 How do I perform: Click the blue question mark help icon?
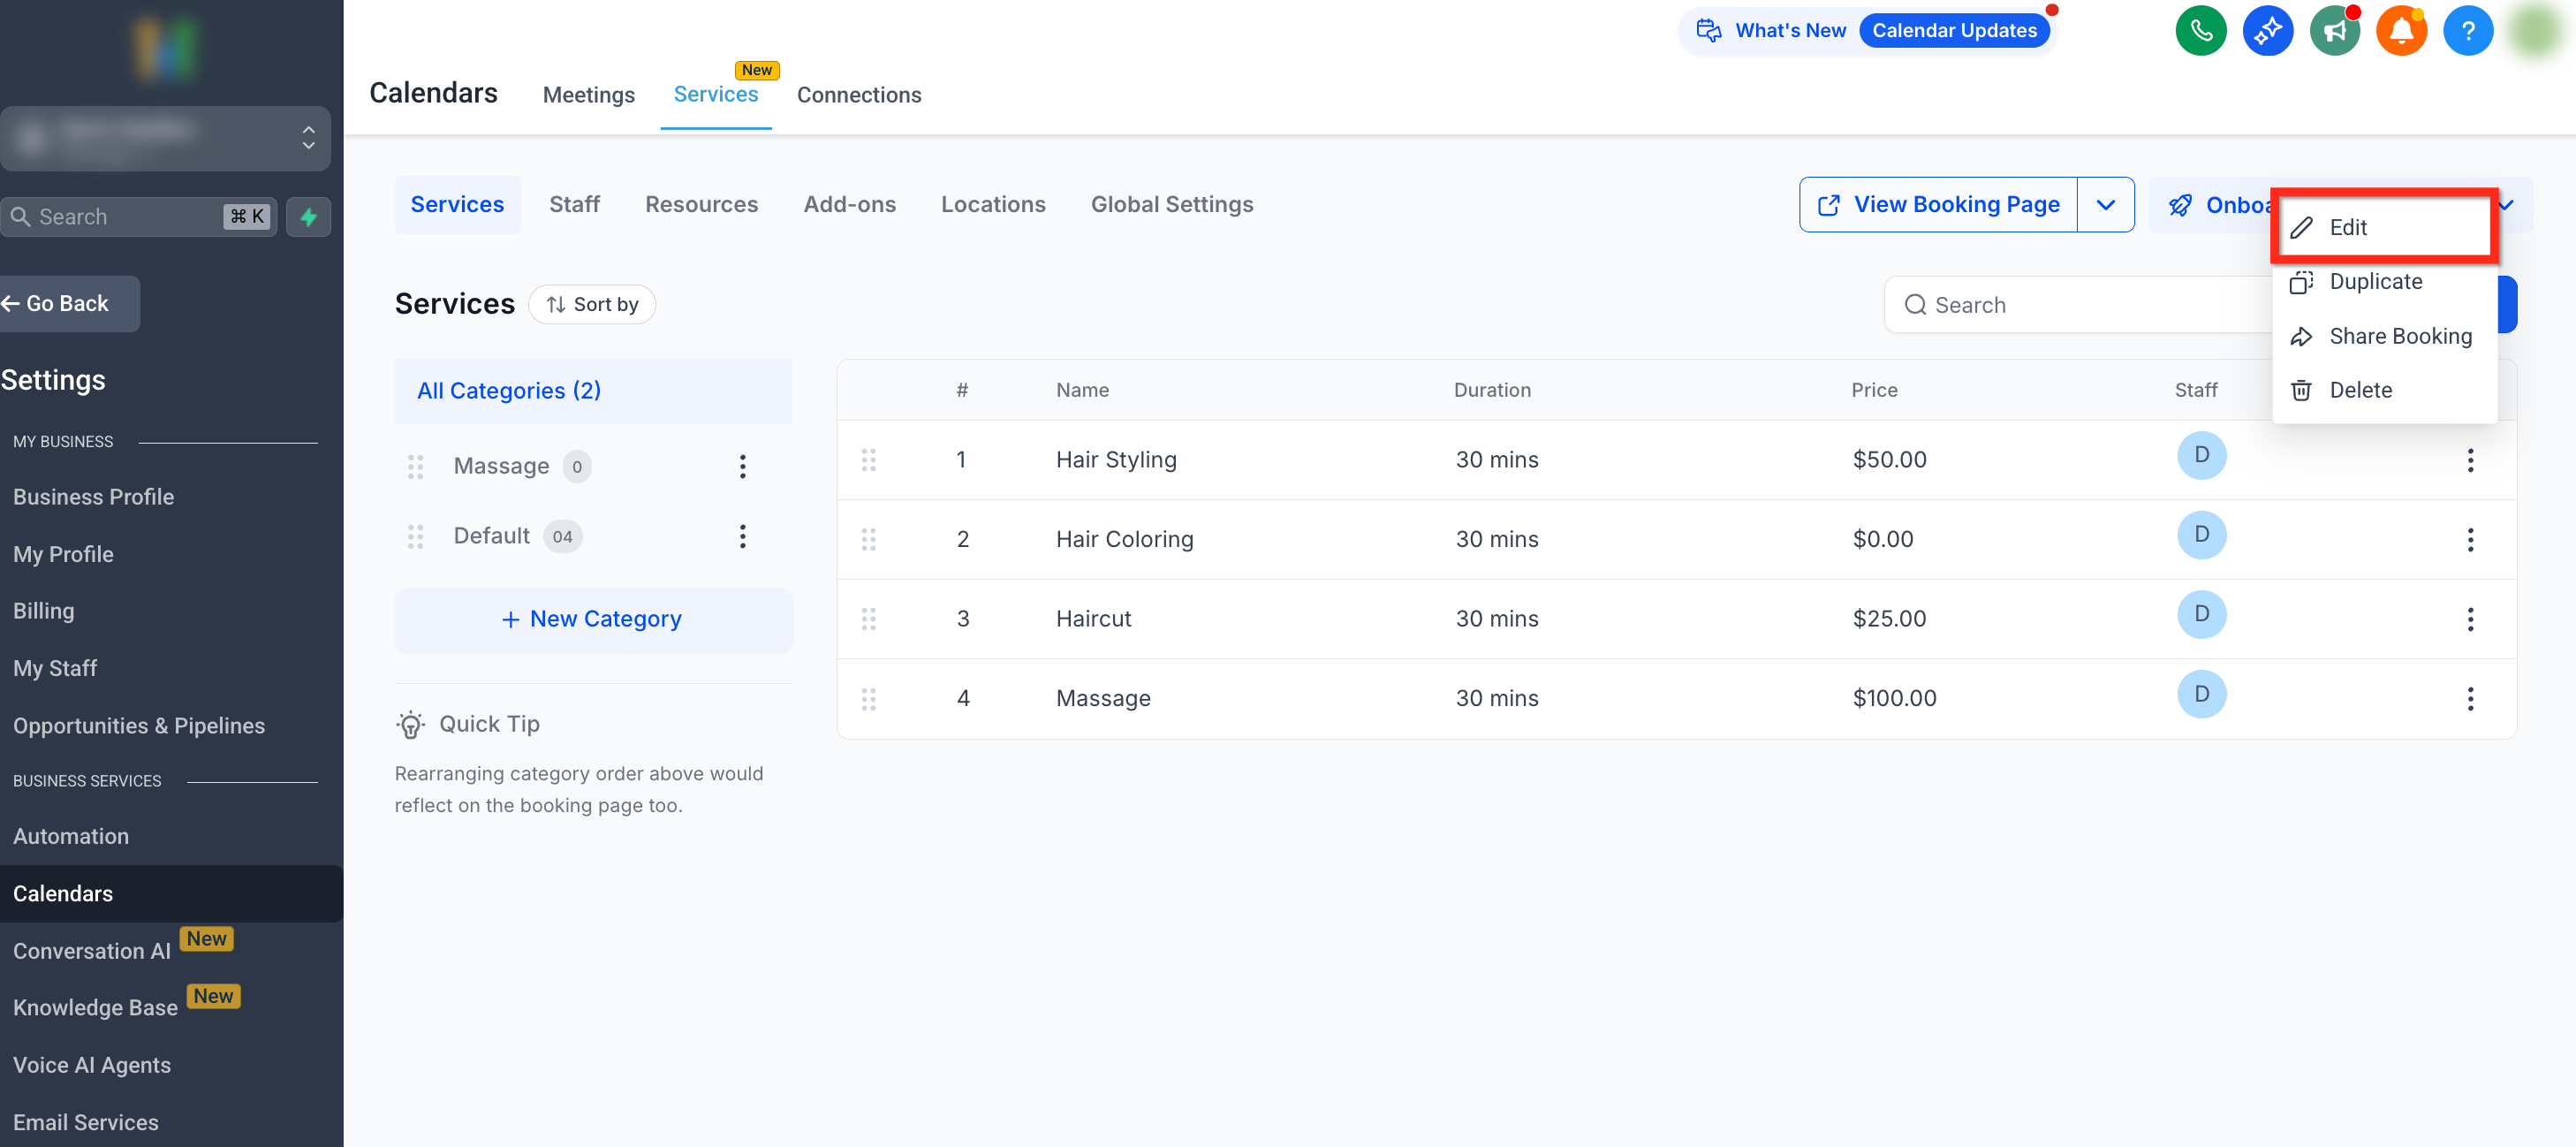(2467, 31)
